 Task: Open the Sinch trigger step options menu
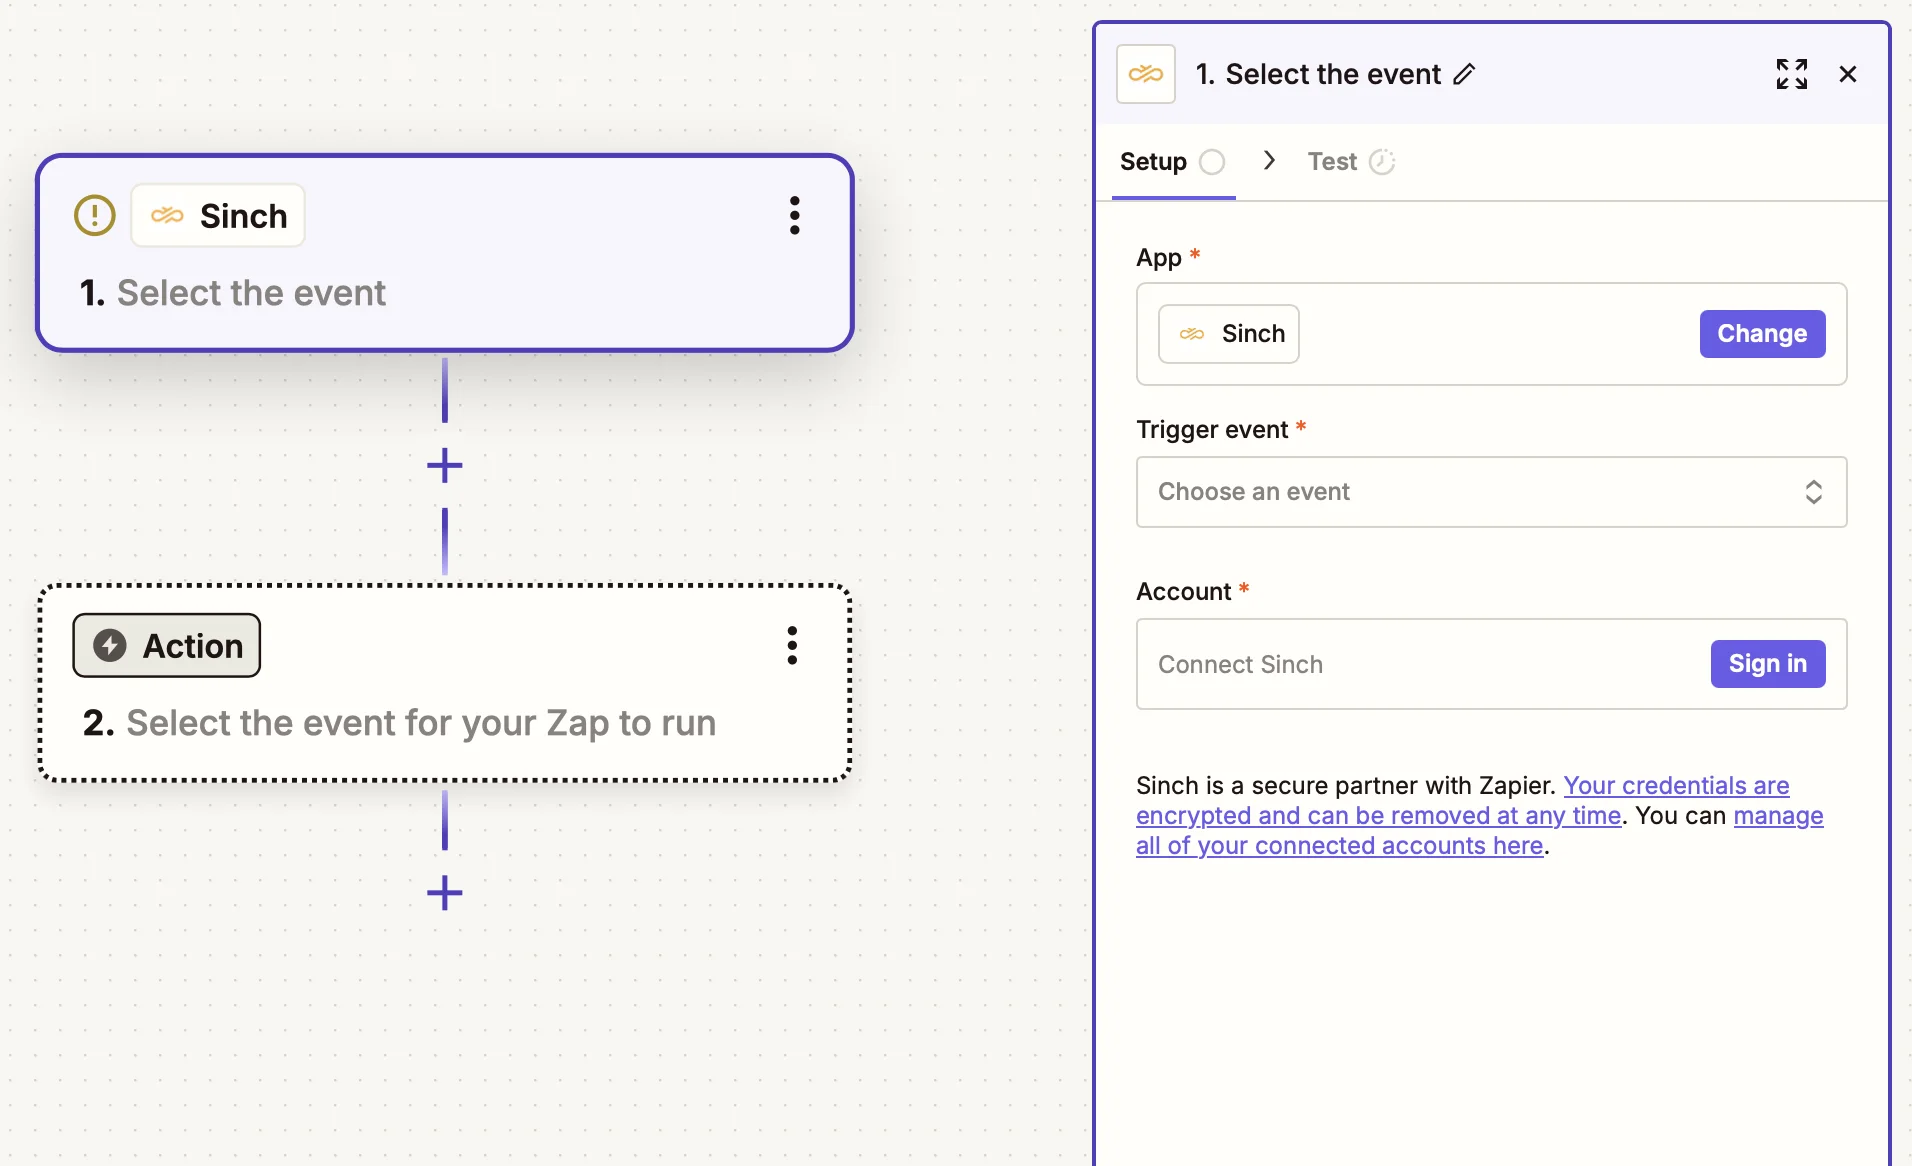[795, 215]
